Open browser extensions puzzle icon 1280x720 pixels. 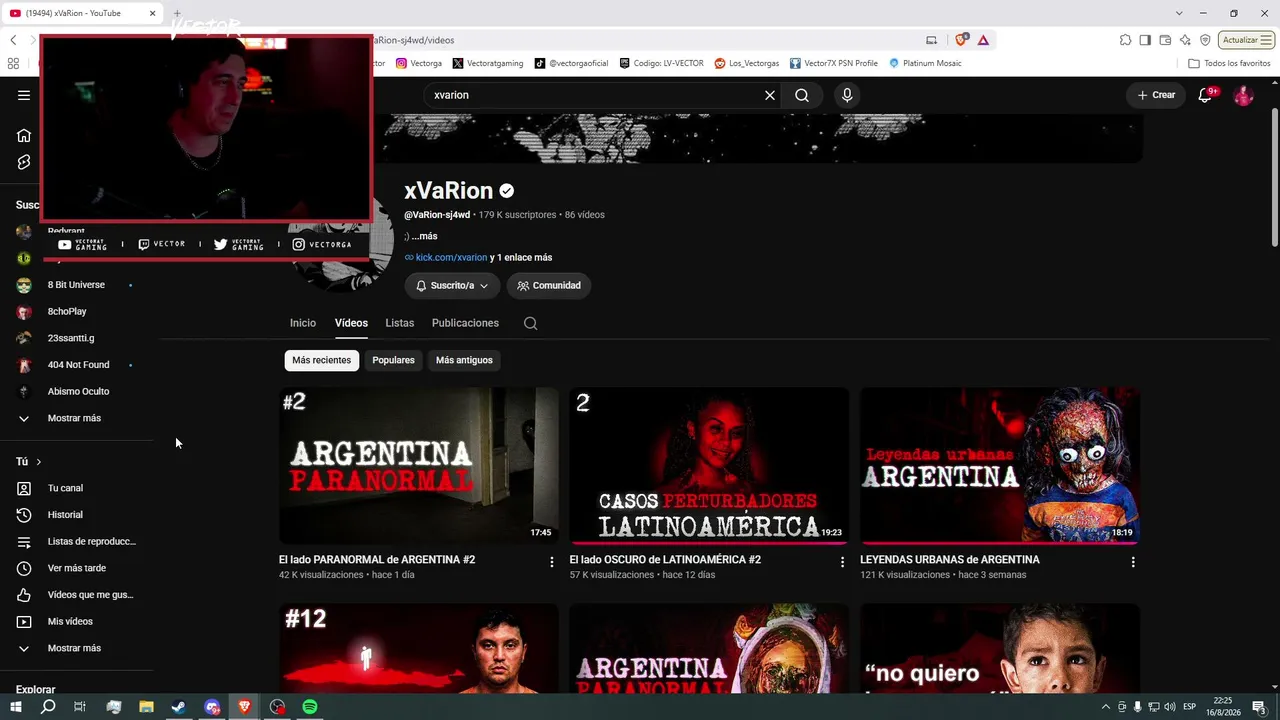click(x=1125, y=40)
